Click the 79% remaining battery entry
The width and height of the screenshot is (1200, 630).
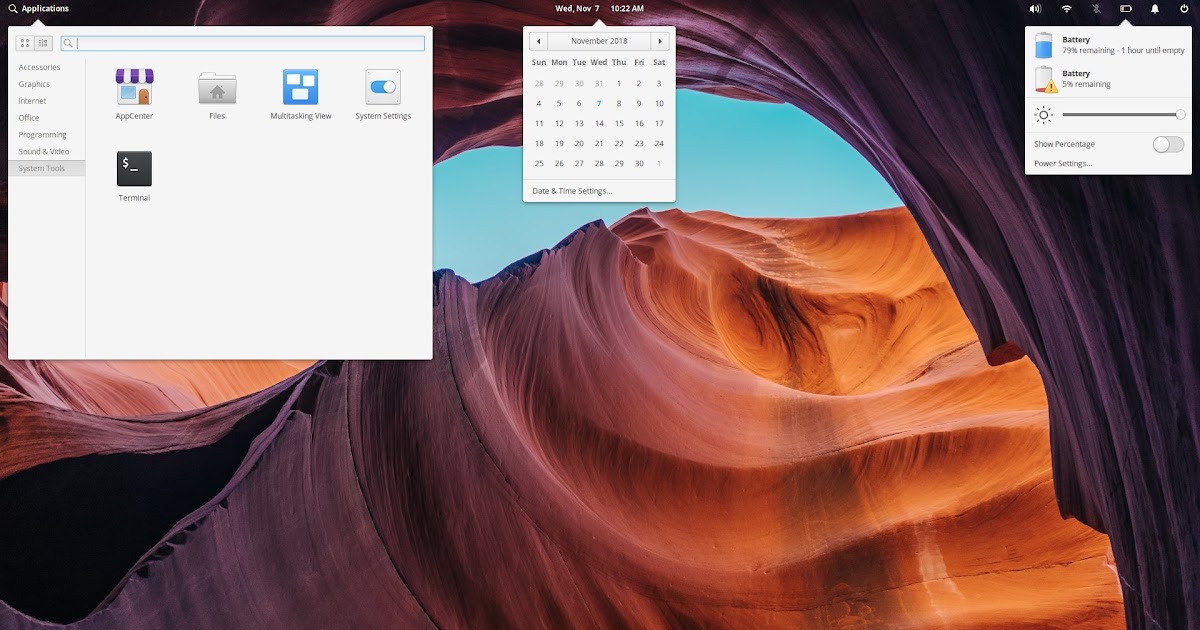coord(1110,45)
